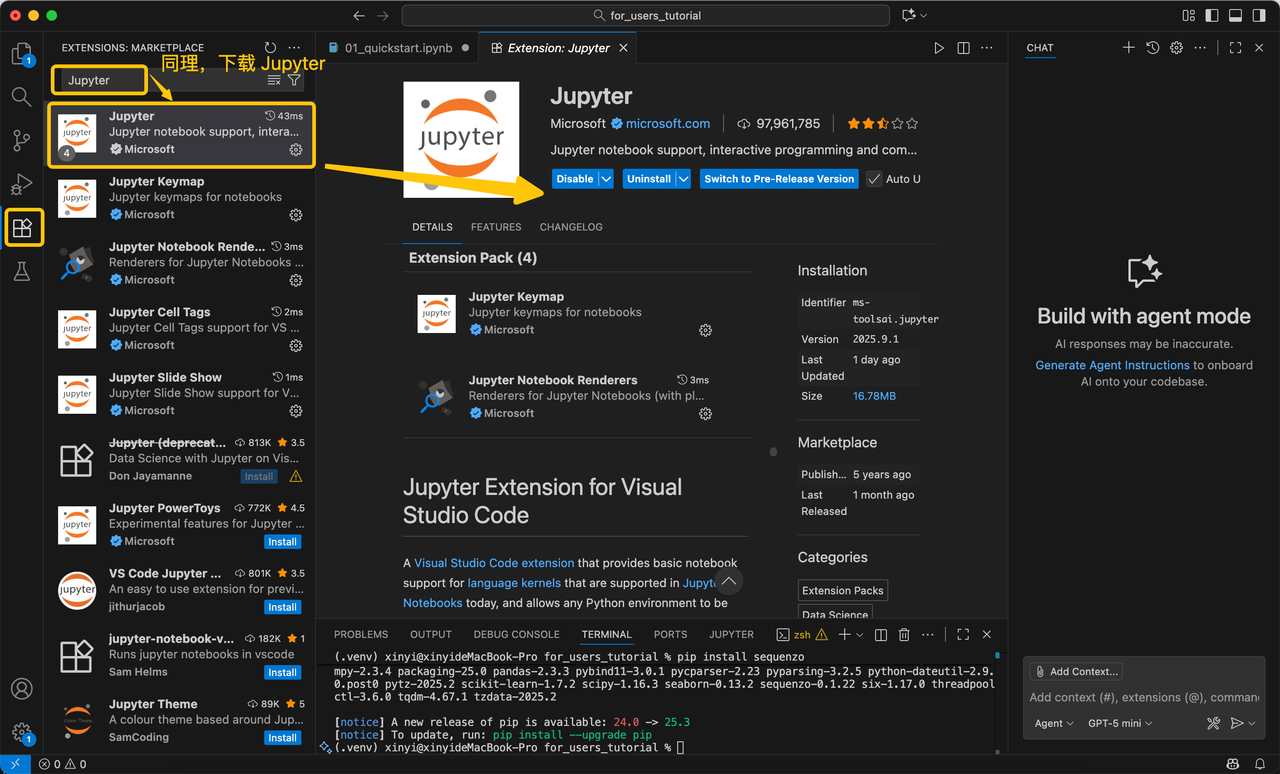Open manage gear for Jupyter Keymap extension
Image resolution: width=1280 pixels, height=774 pixels.
pyautogui.click(x=296, y=215)
